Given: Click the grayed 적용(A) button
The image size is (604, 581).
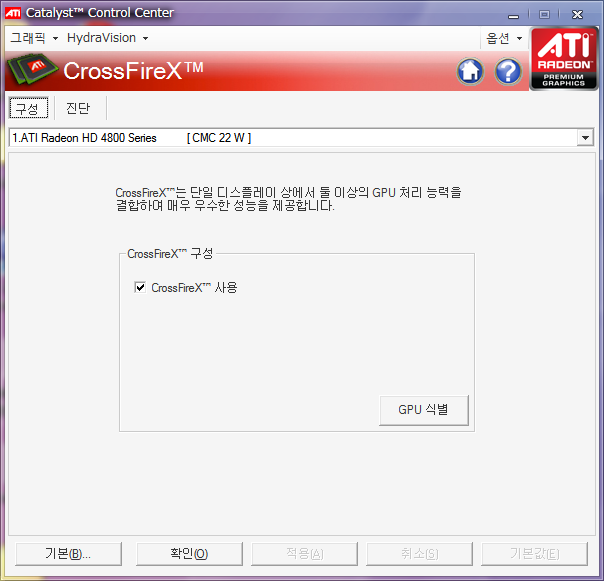Looking at the screenshot, I should (304, 554).
